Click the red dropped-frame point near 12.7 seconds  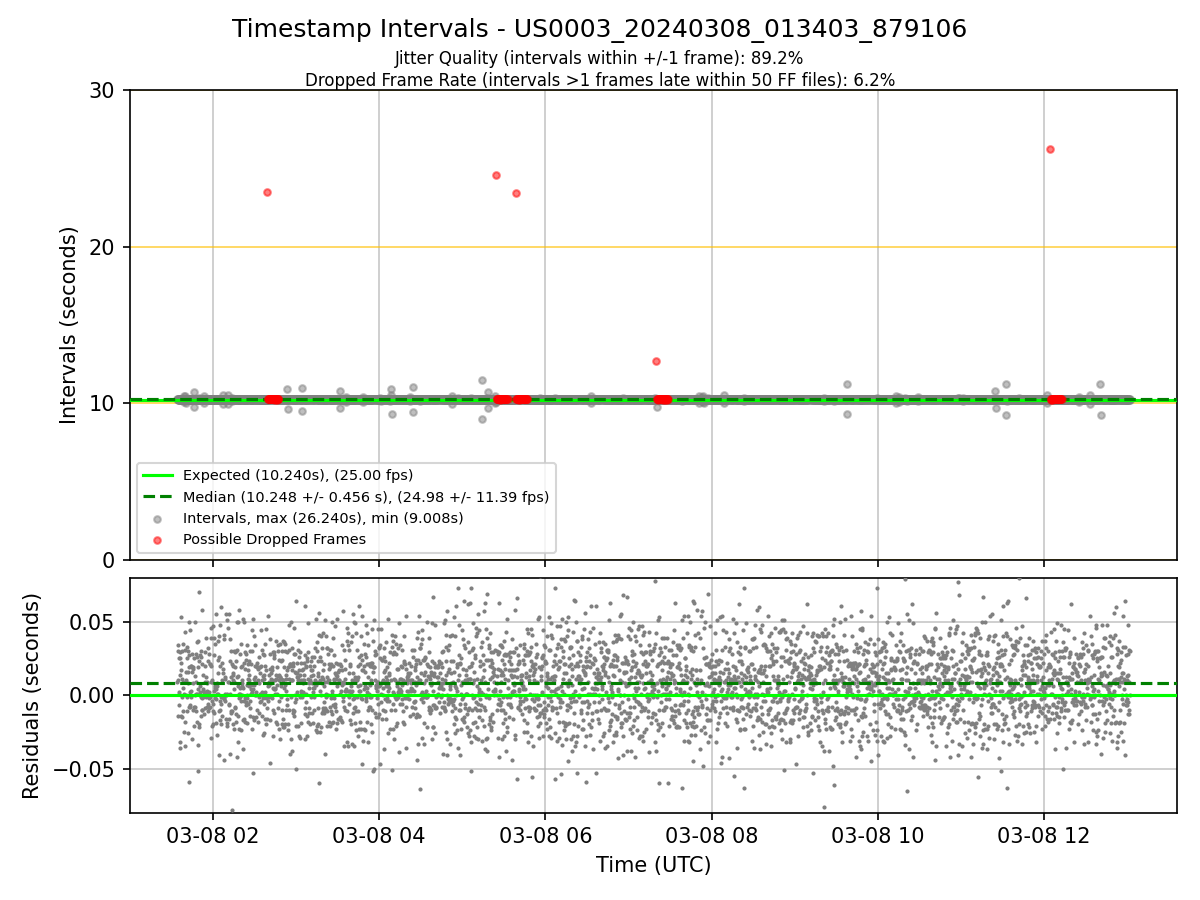656,361
